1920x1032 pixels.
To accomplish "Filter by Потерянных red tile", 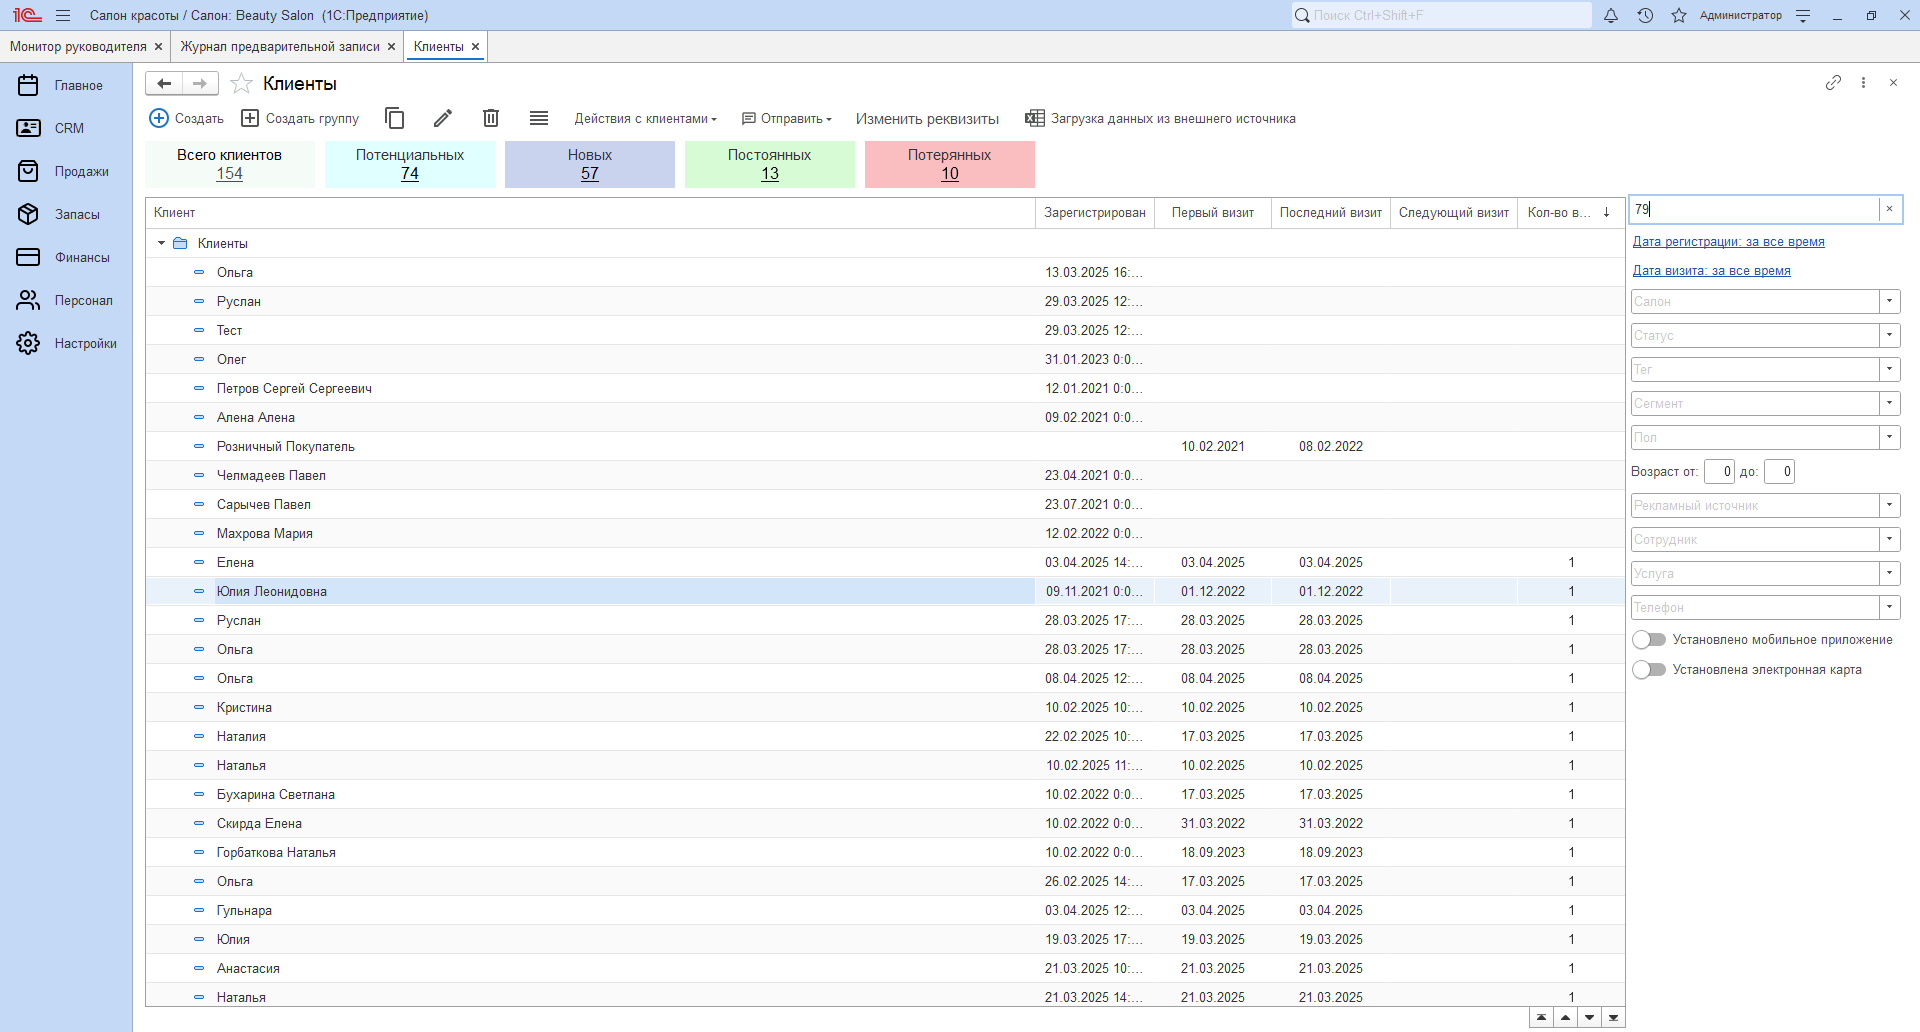I will (x=950, y=164).
